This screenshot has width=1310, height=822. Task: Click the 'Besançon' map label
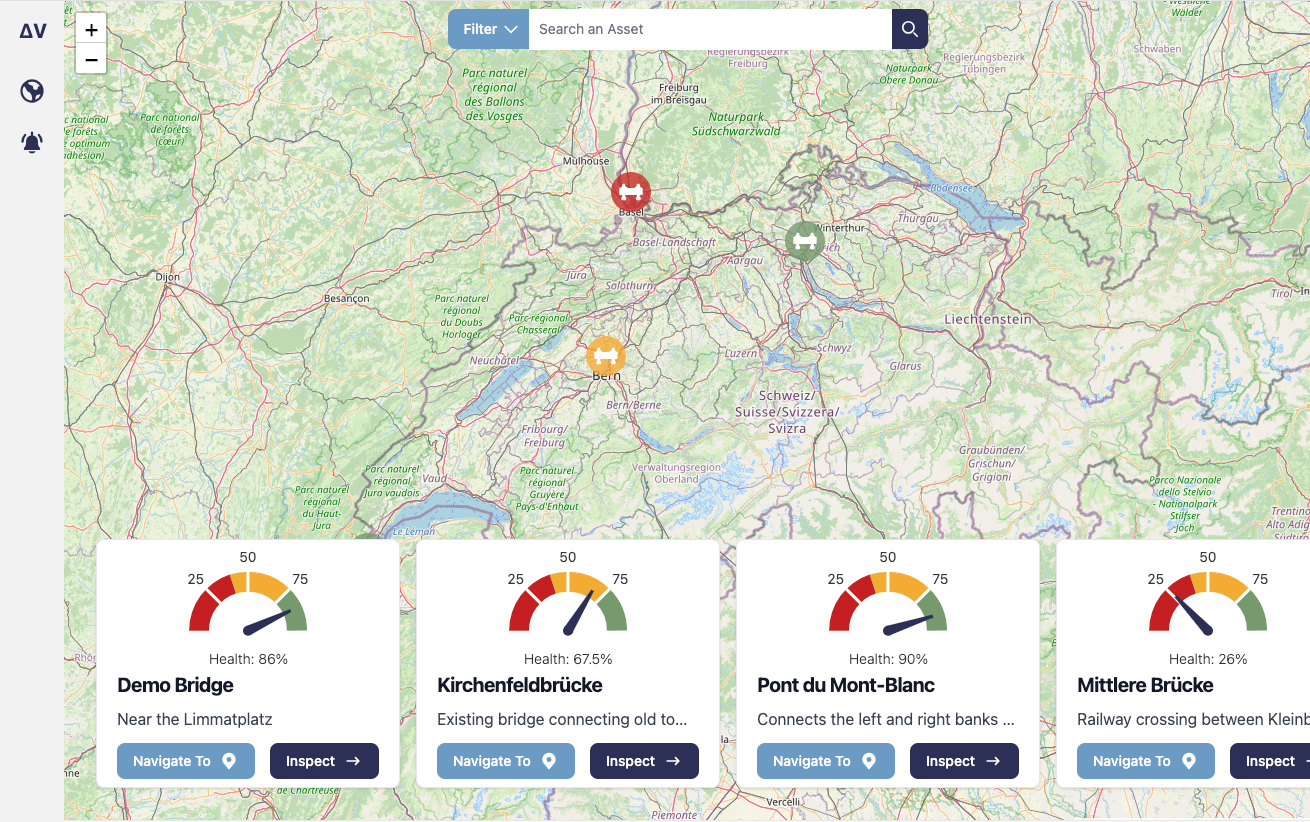tap(347, 298)
